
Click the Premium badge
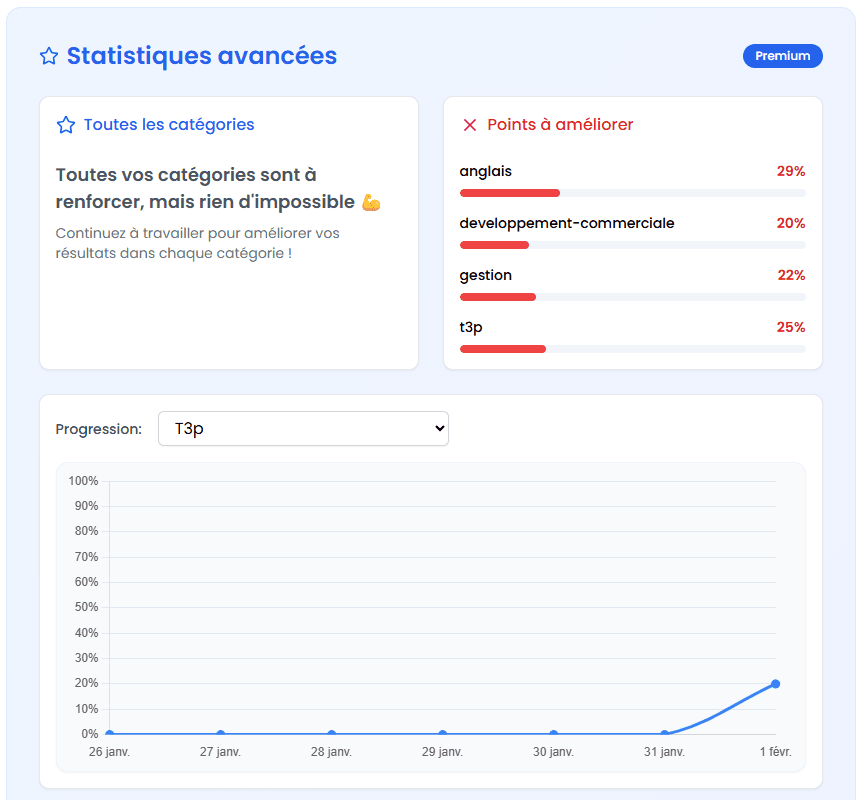(x=783, y=56)
